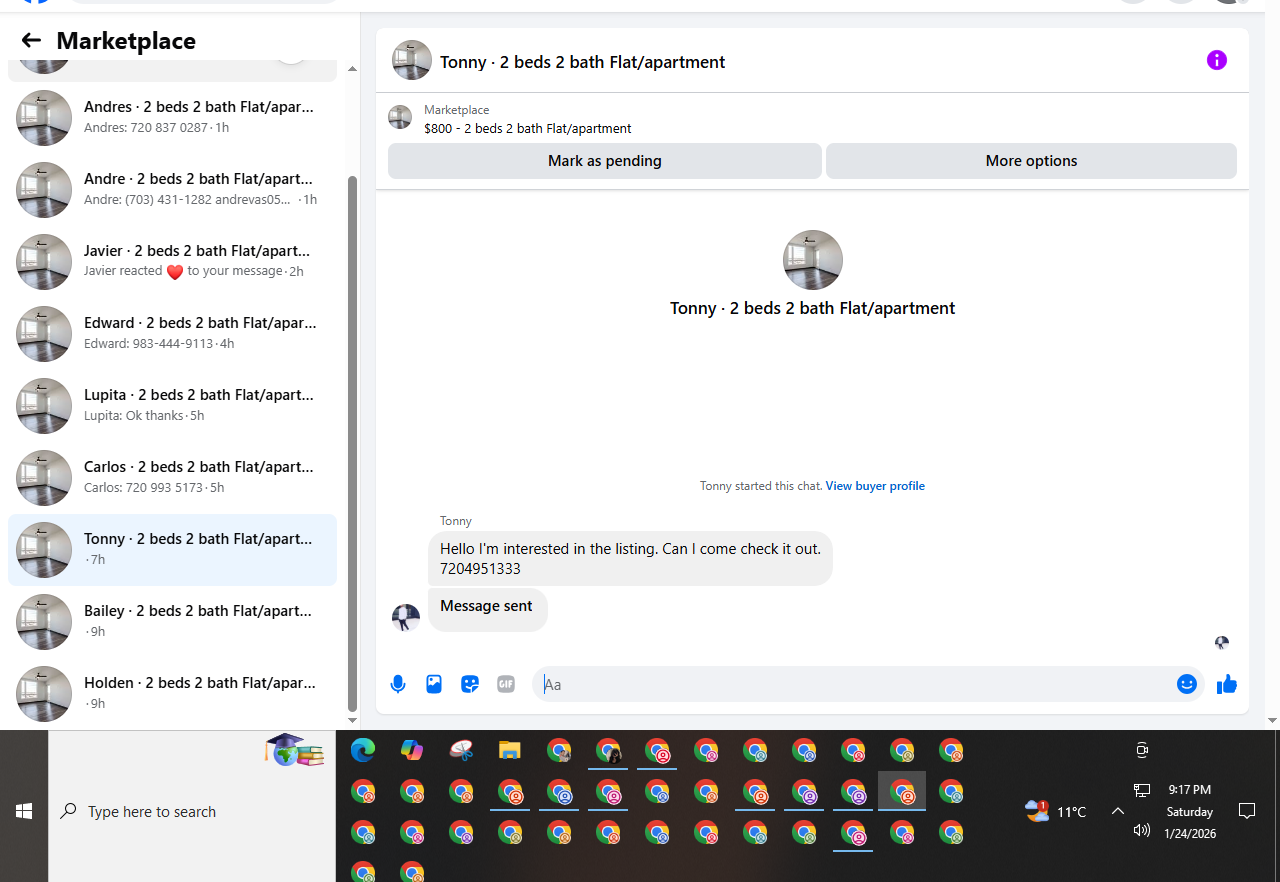Start a voice clip with microphone icon
The height and width of the screenshot is (882, 1280).
click(x=398, y=684)
